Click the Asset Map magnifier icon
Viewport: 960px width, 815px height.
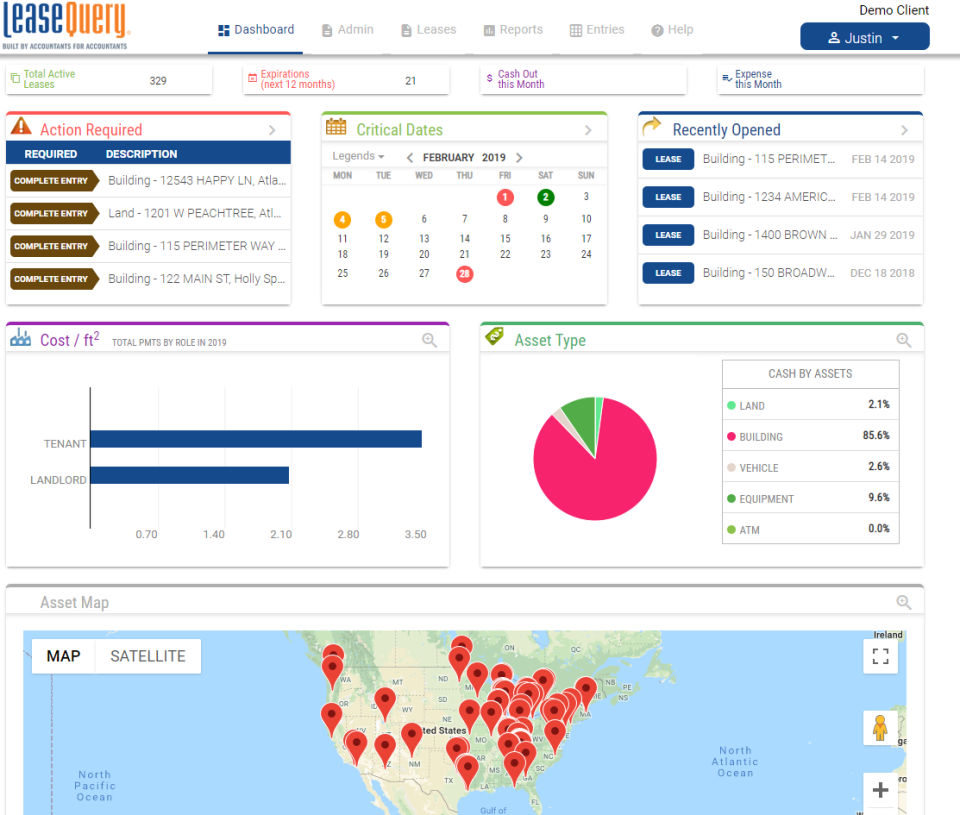(x=904, y=602)
